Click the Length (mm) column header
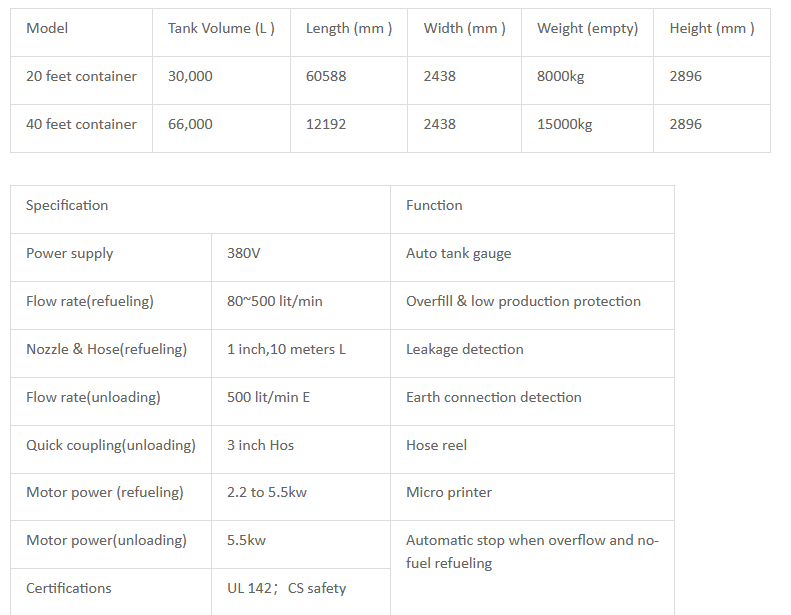Screen dimensions: 791x615 [348, 28]
